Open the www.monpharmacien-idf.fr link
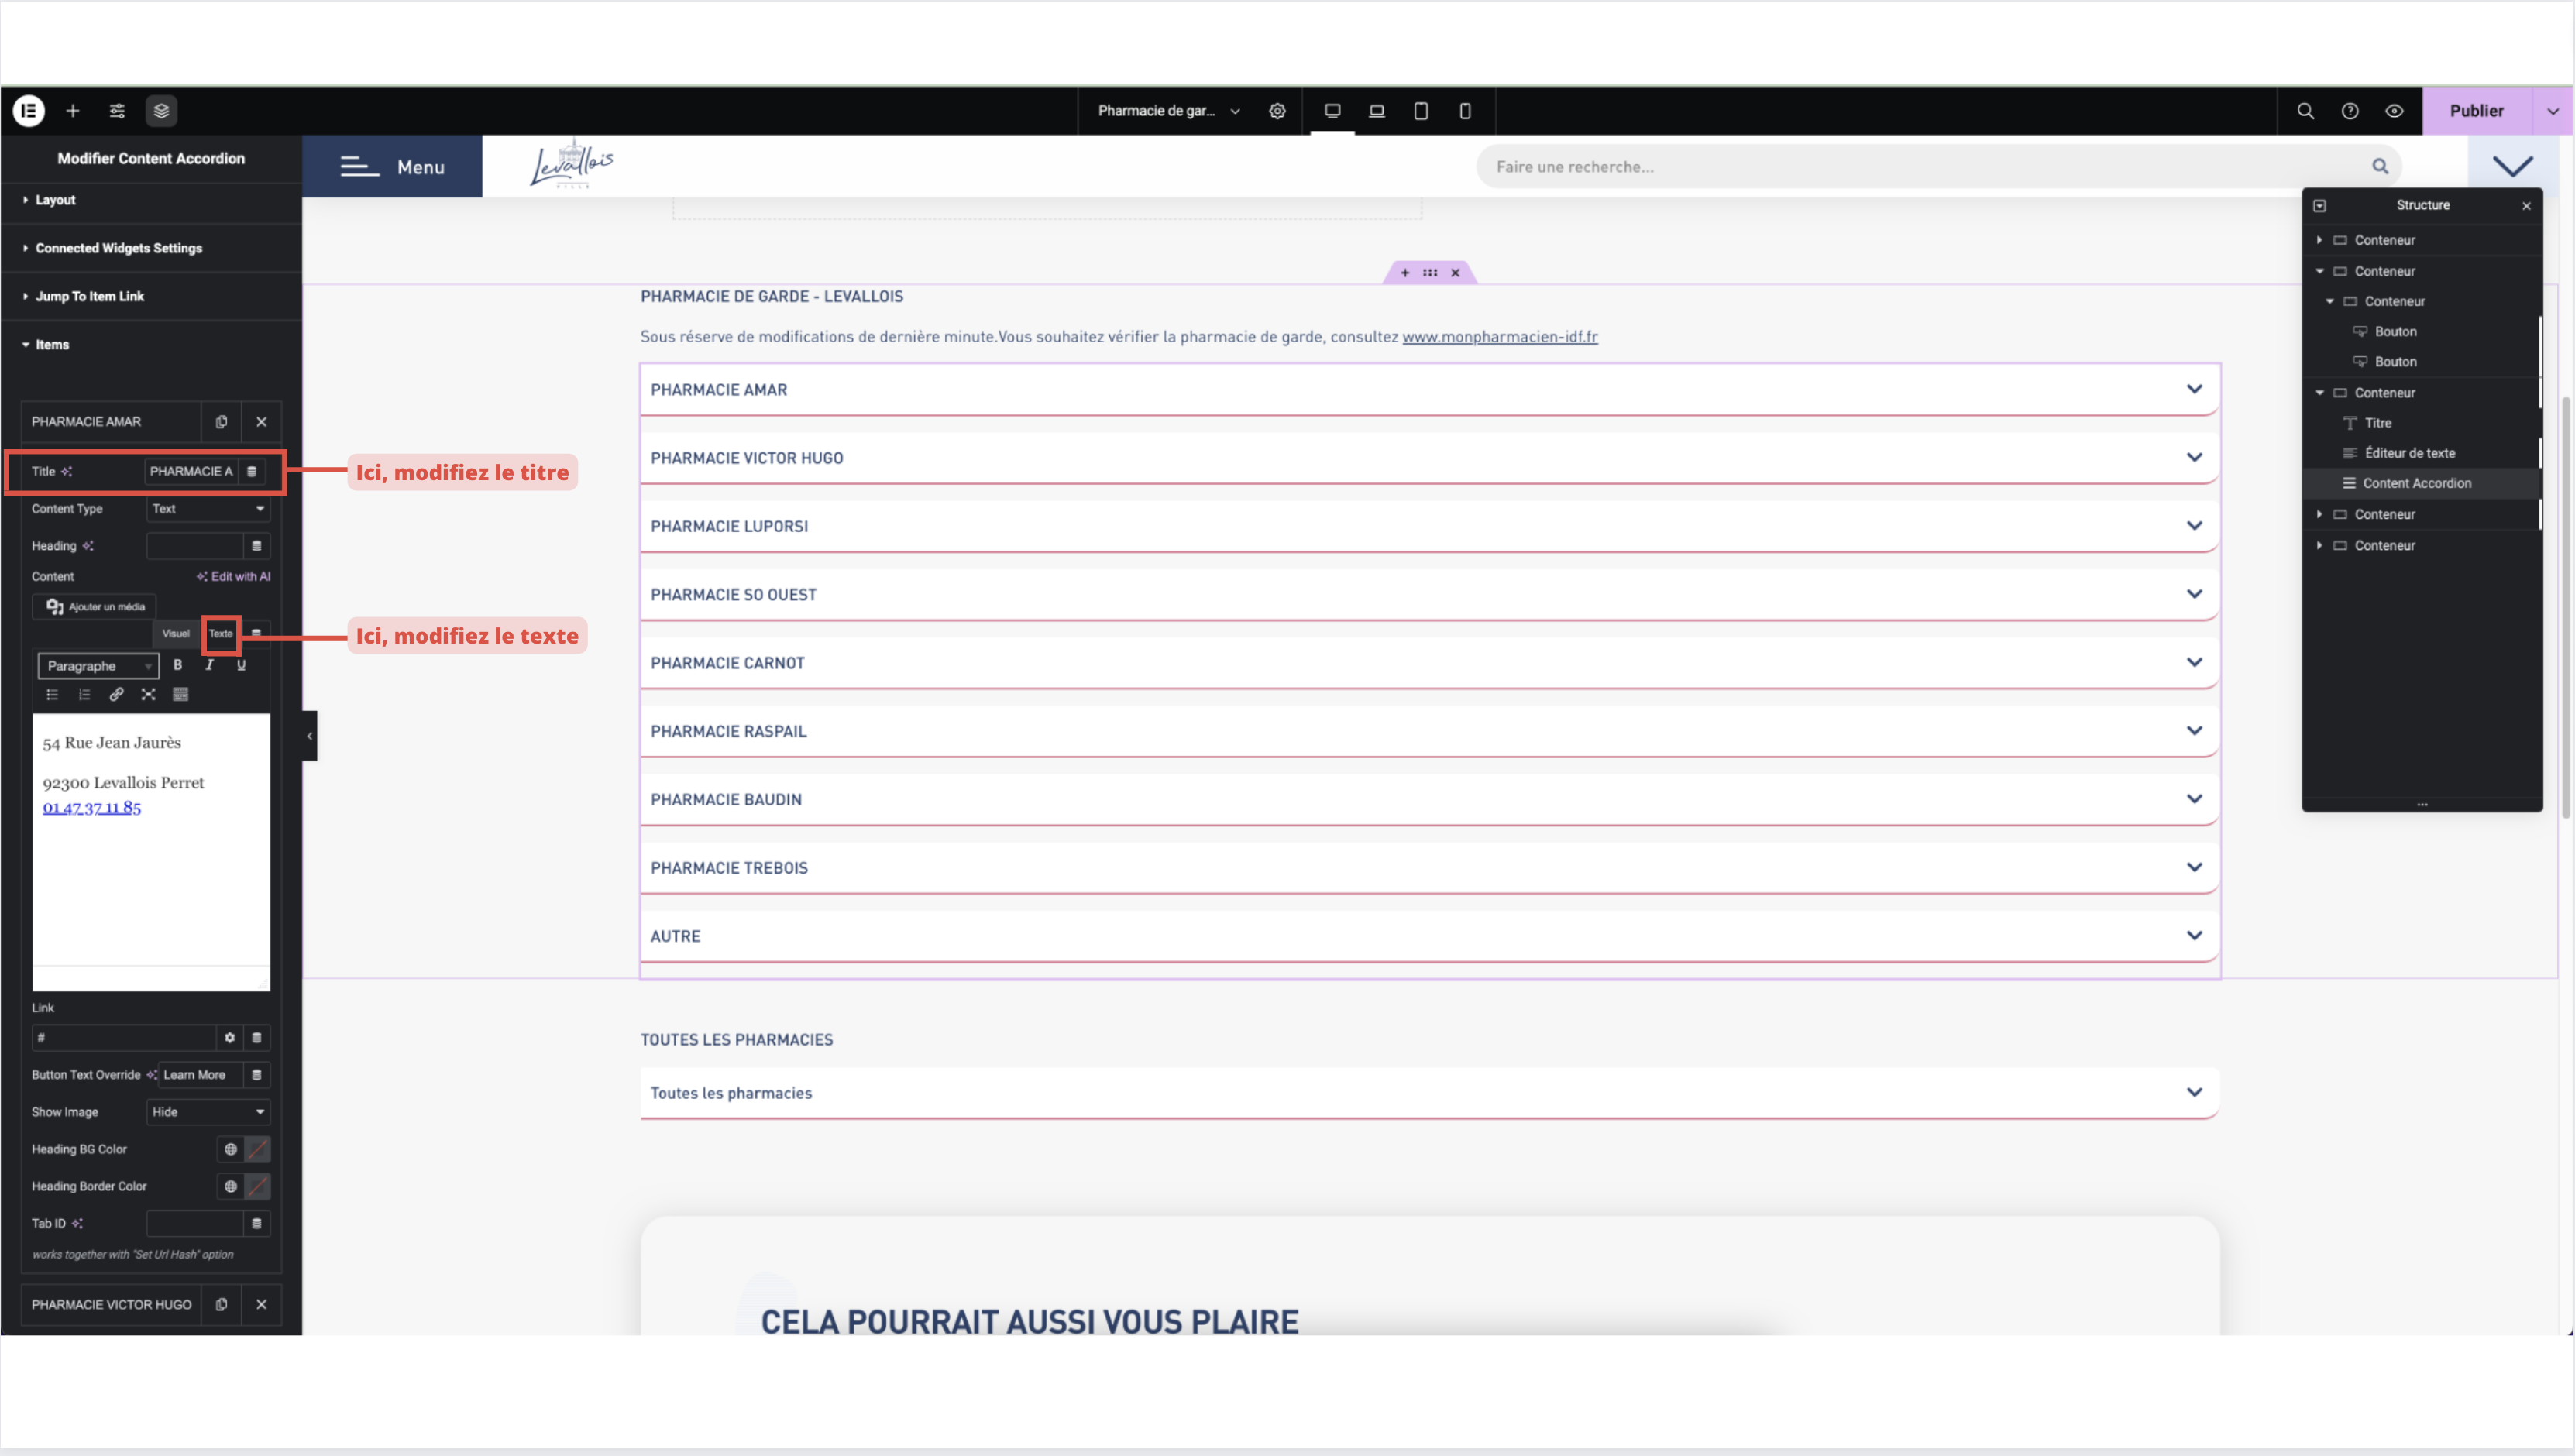This screenshot has height=1456, width=2575. [1499, 337]
